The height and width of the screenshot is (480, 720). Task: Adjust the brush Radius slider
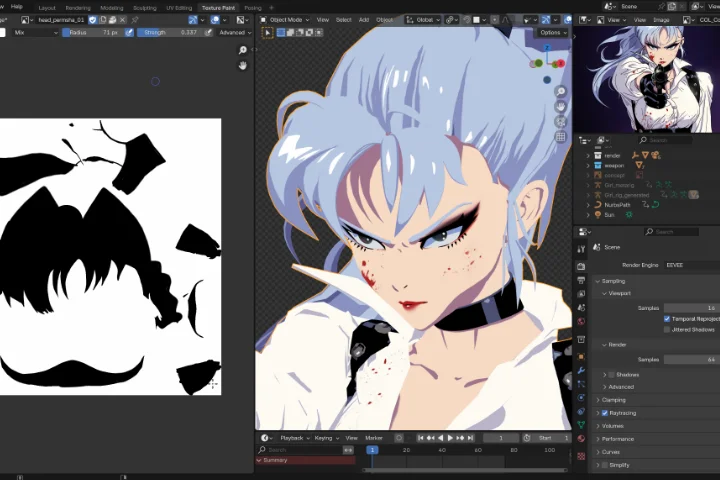[93, 33]
